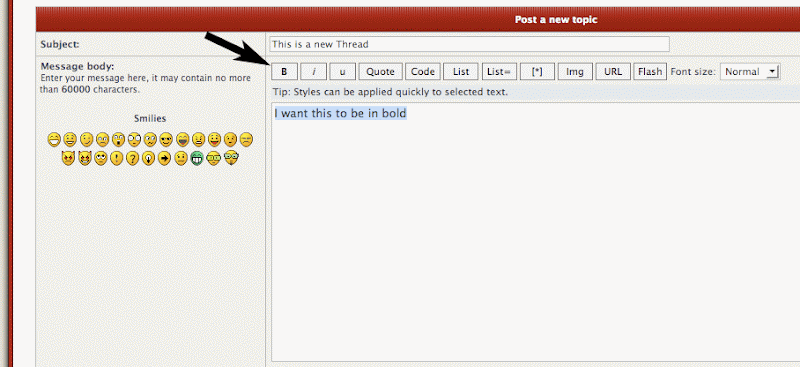Insert the question mark smiley

point(133,158)
